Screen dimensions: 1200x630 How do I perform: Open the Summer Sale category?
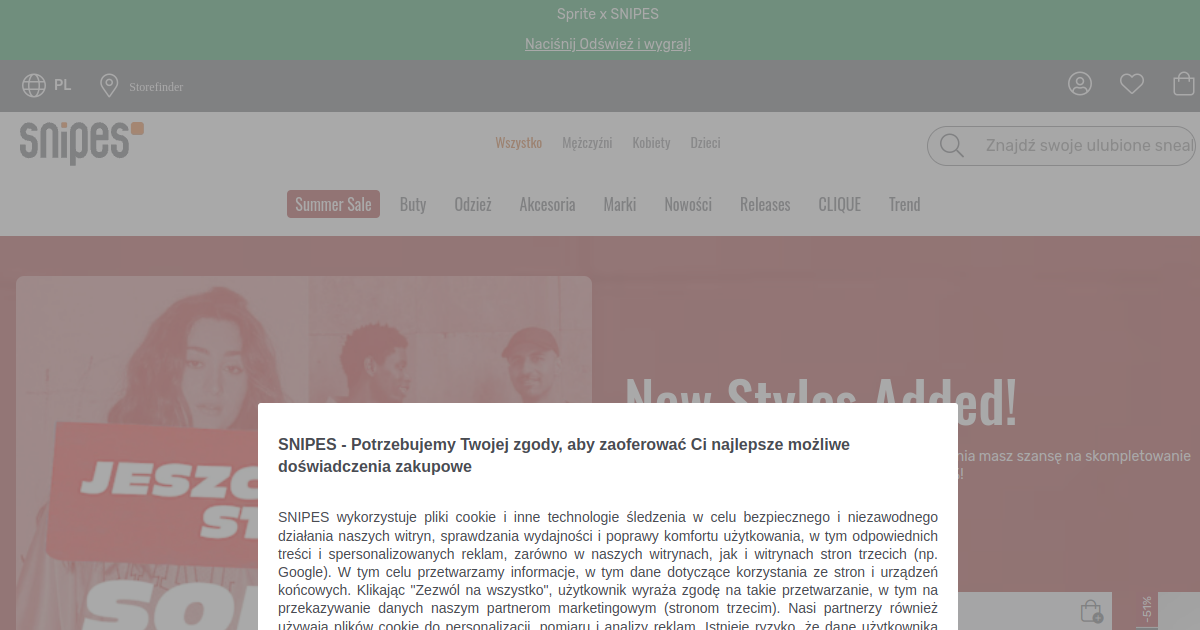point(333,204)
